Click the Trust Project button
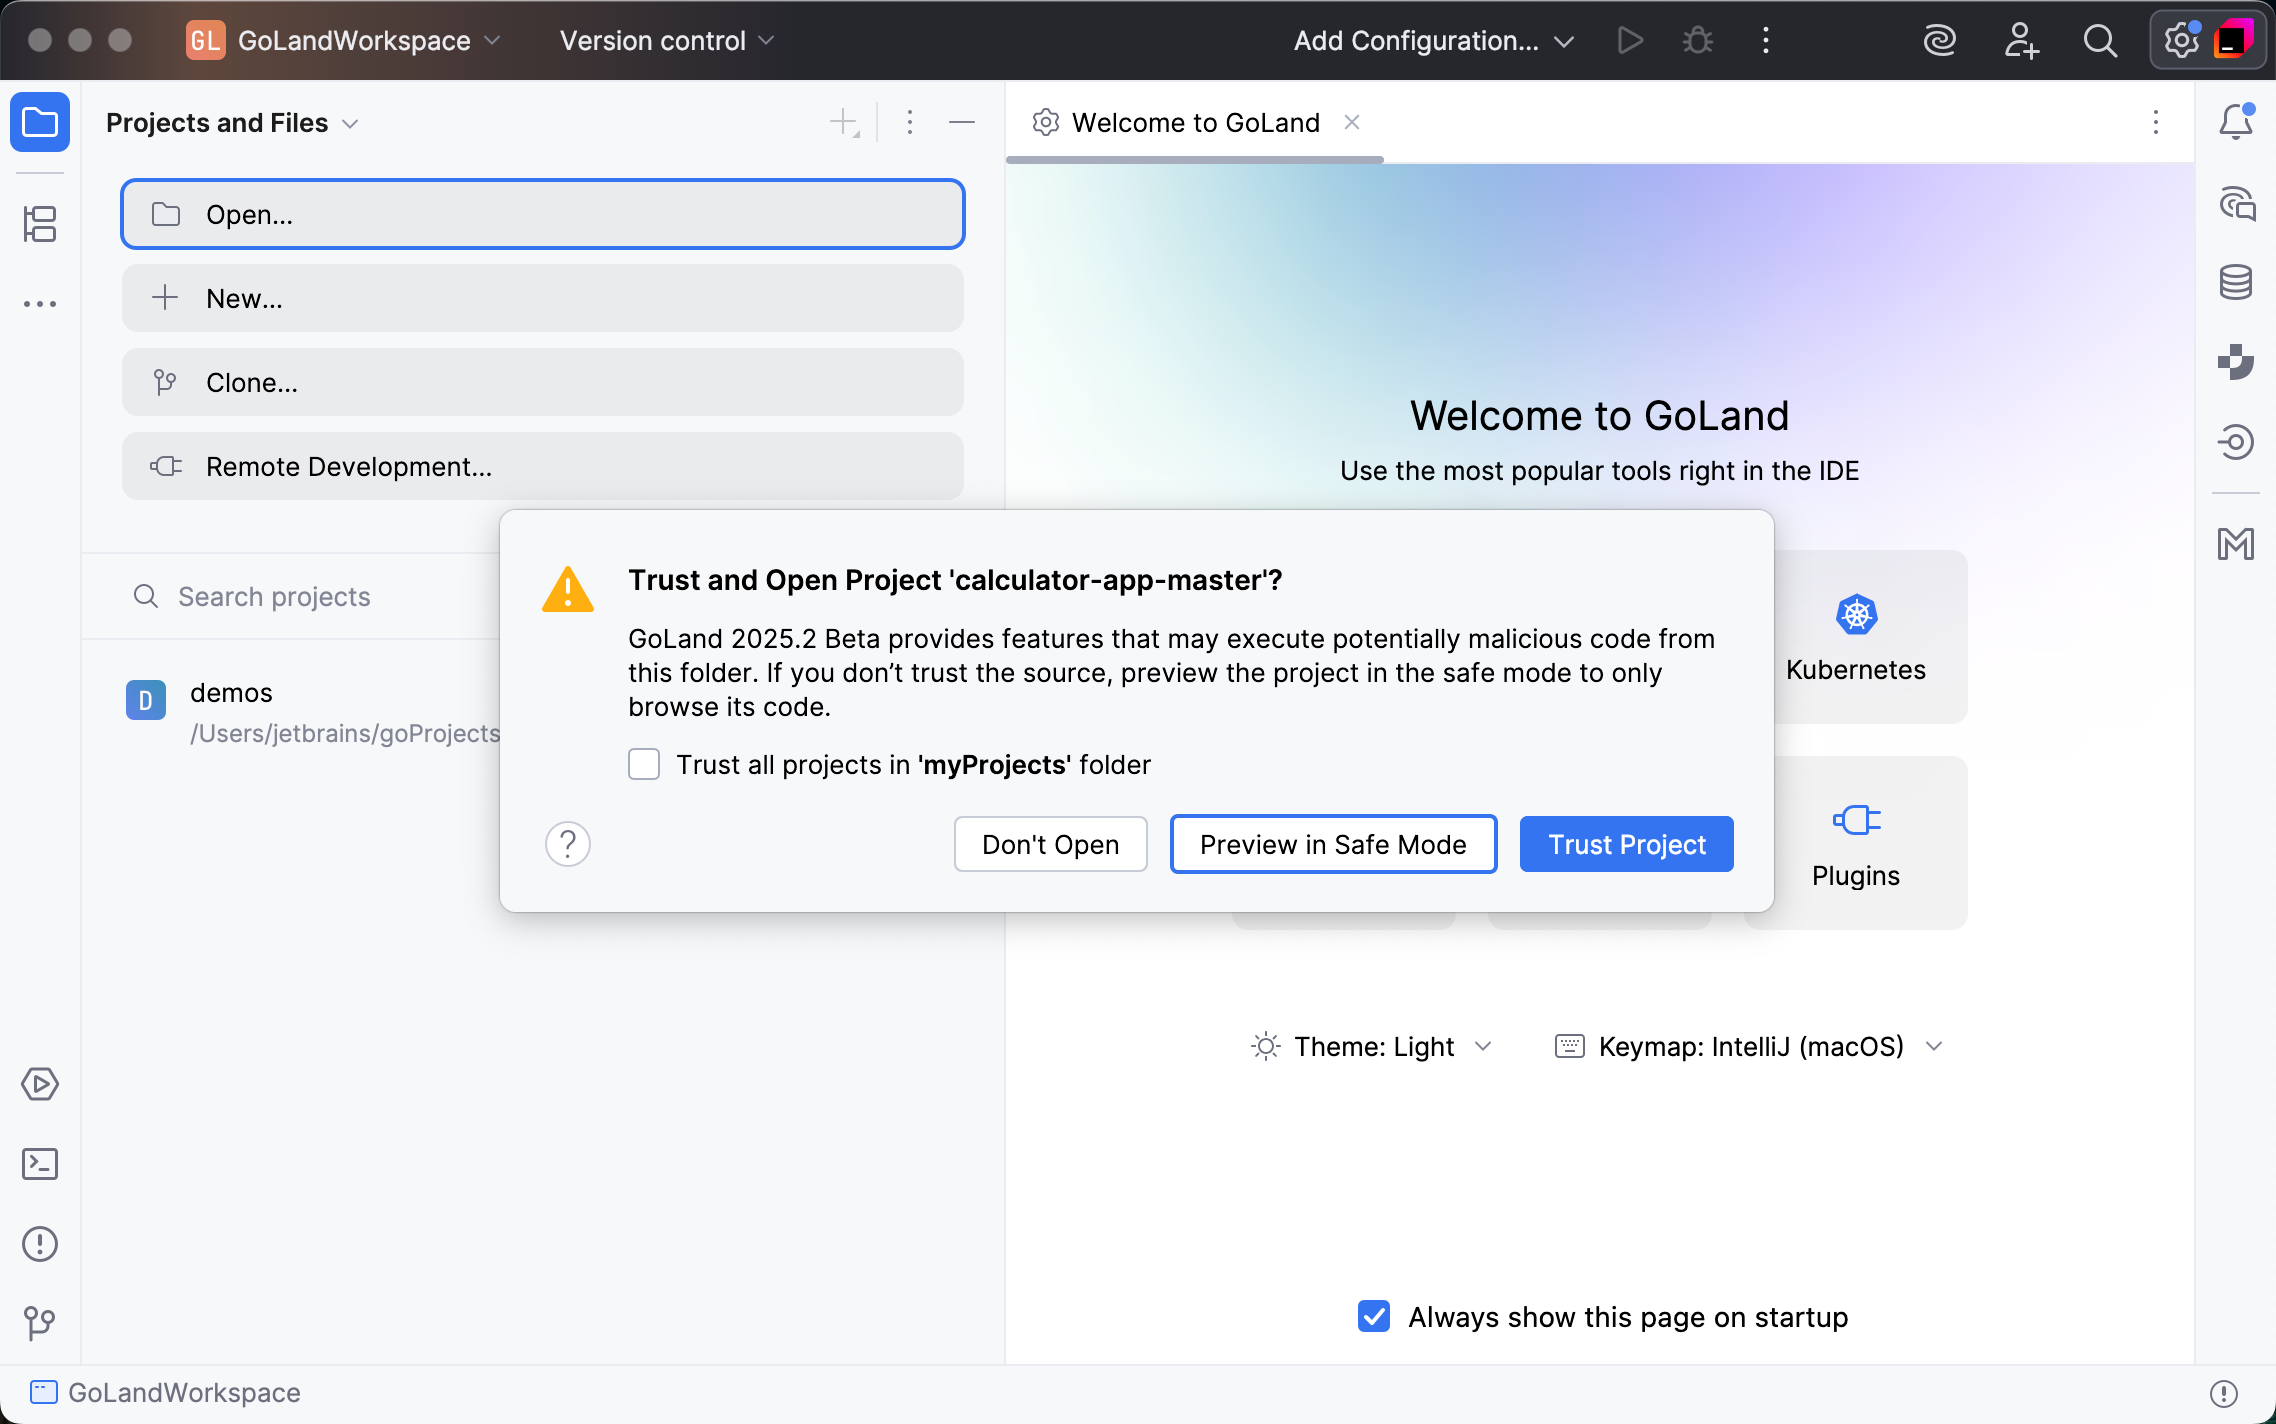The width and height of the screenshot is (2276, 1424). [1625, 844]
